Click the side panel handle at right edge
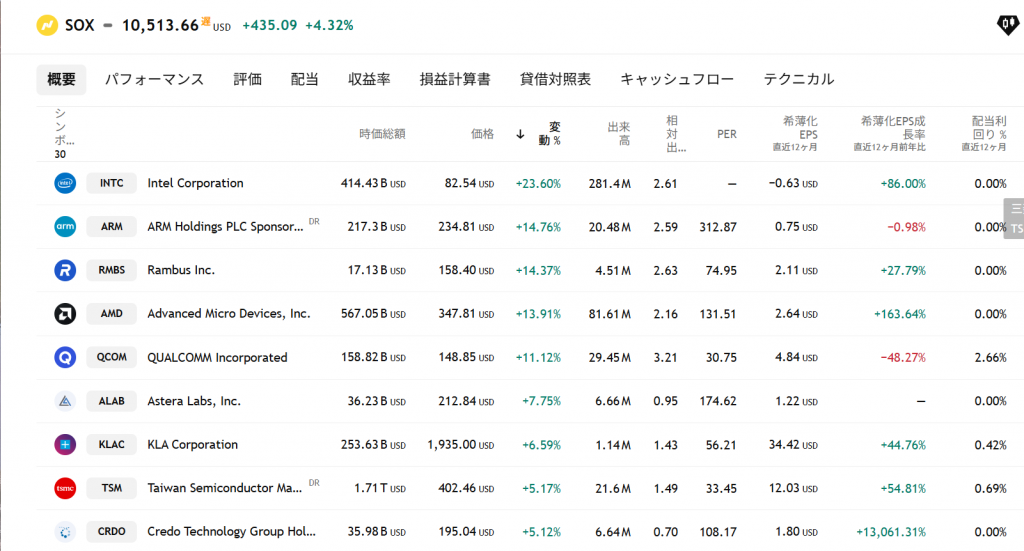This screenshot has height=551, width=1024. coord(1015,218)
